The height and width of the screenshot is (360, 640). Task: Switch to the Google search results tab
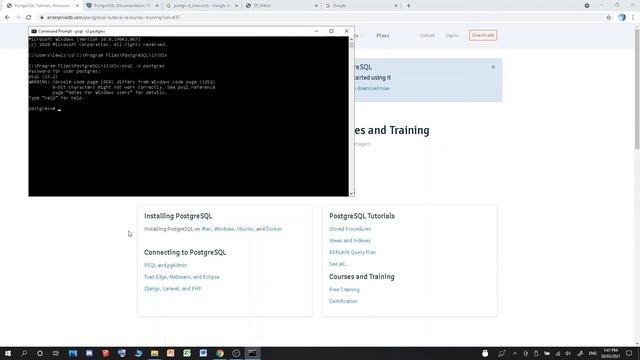point(202,6)
